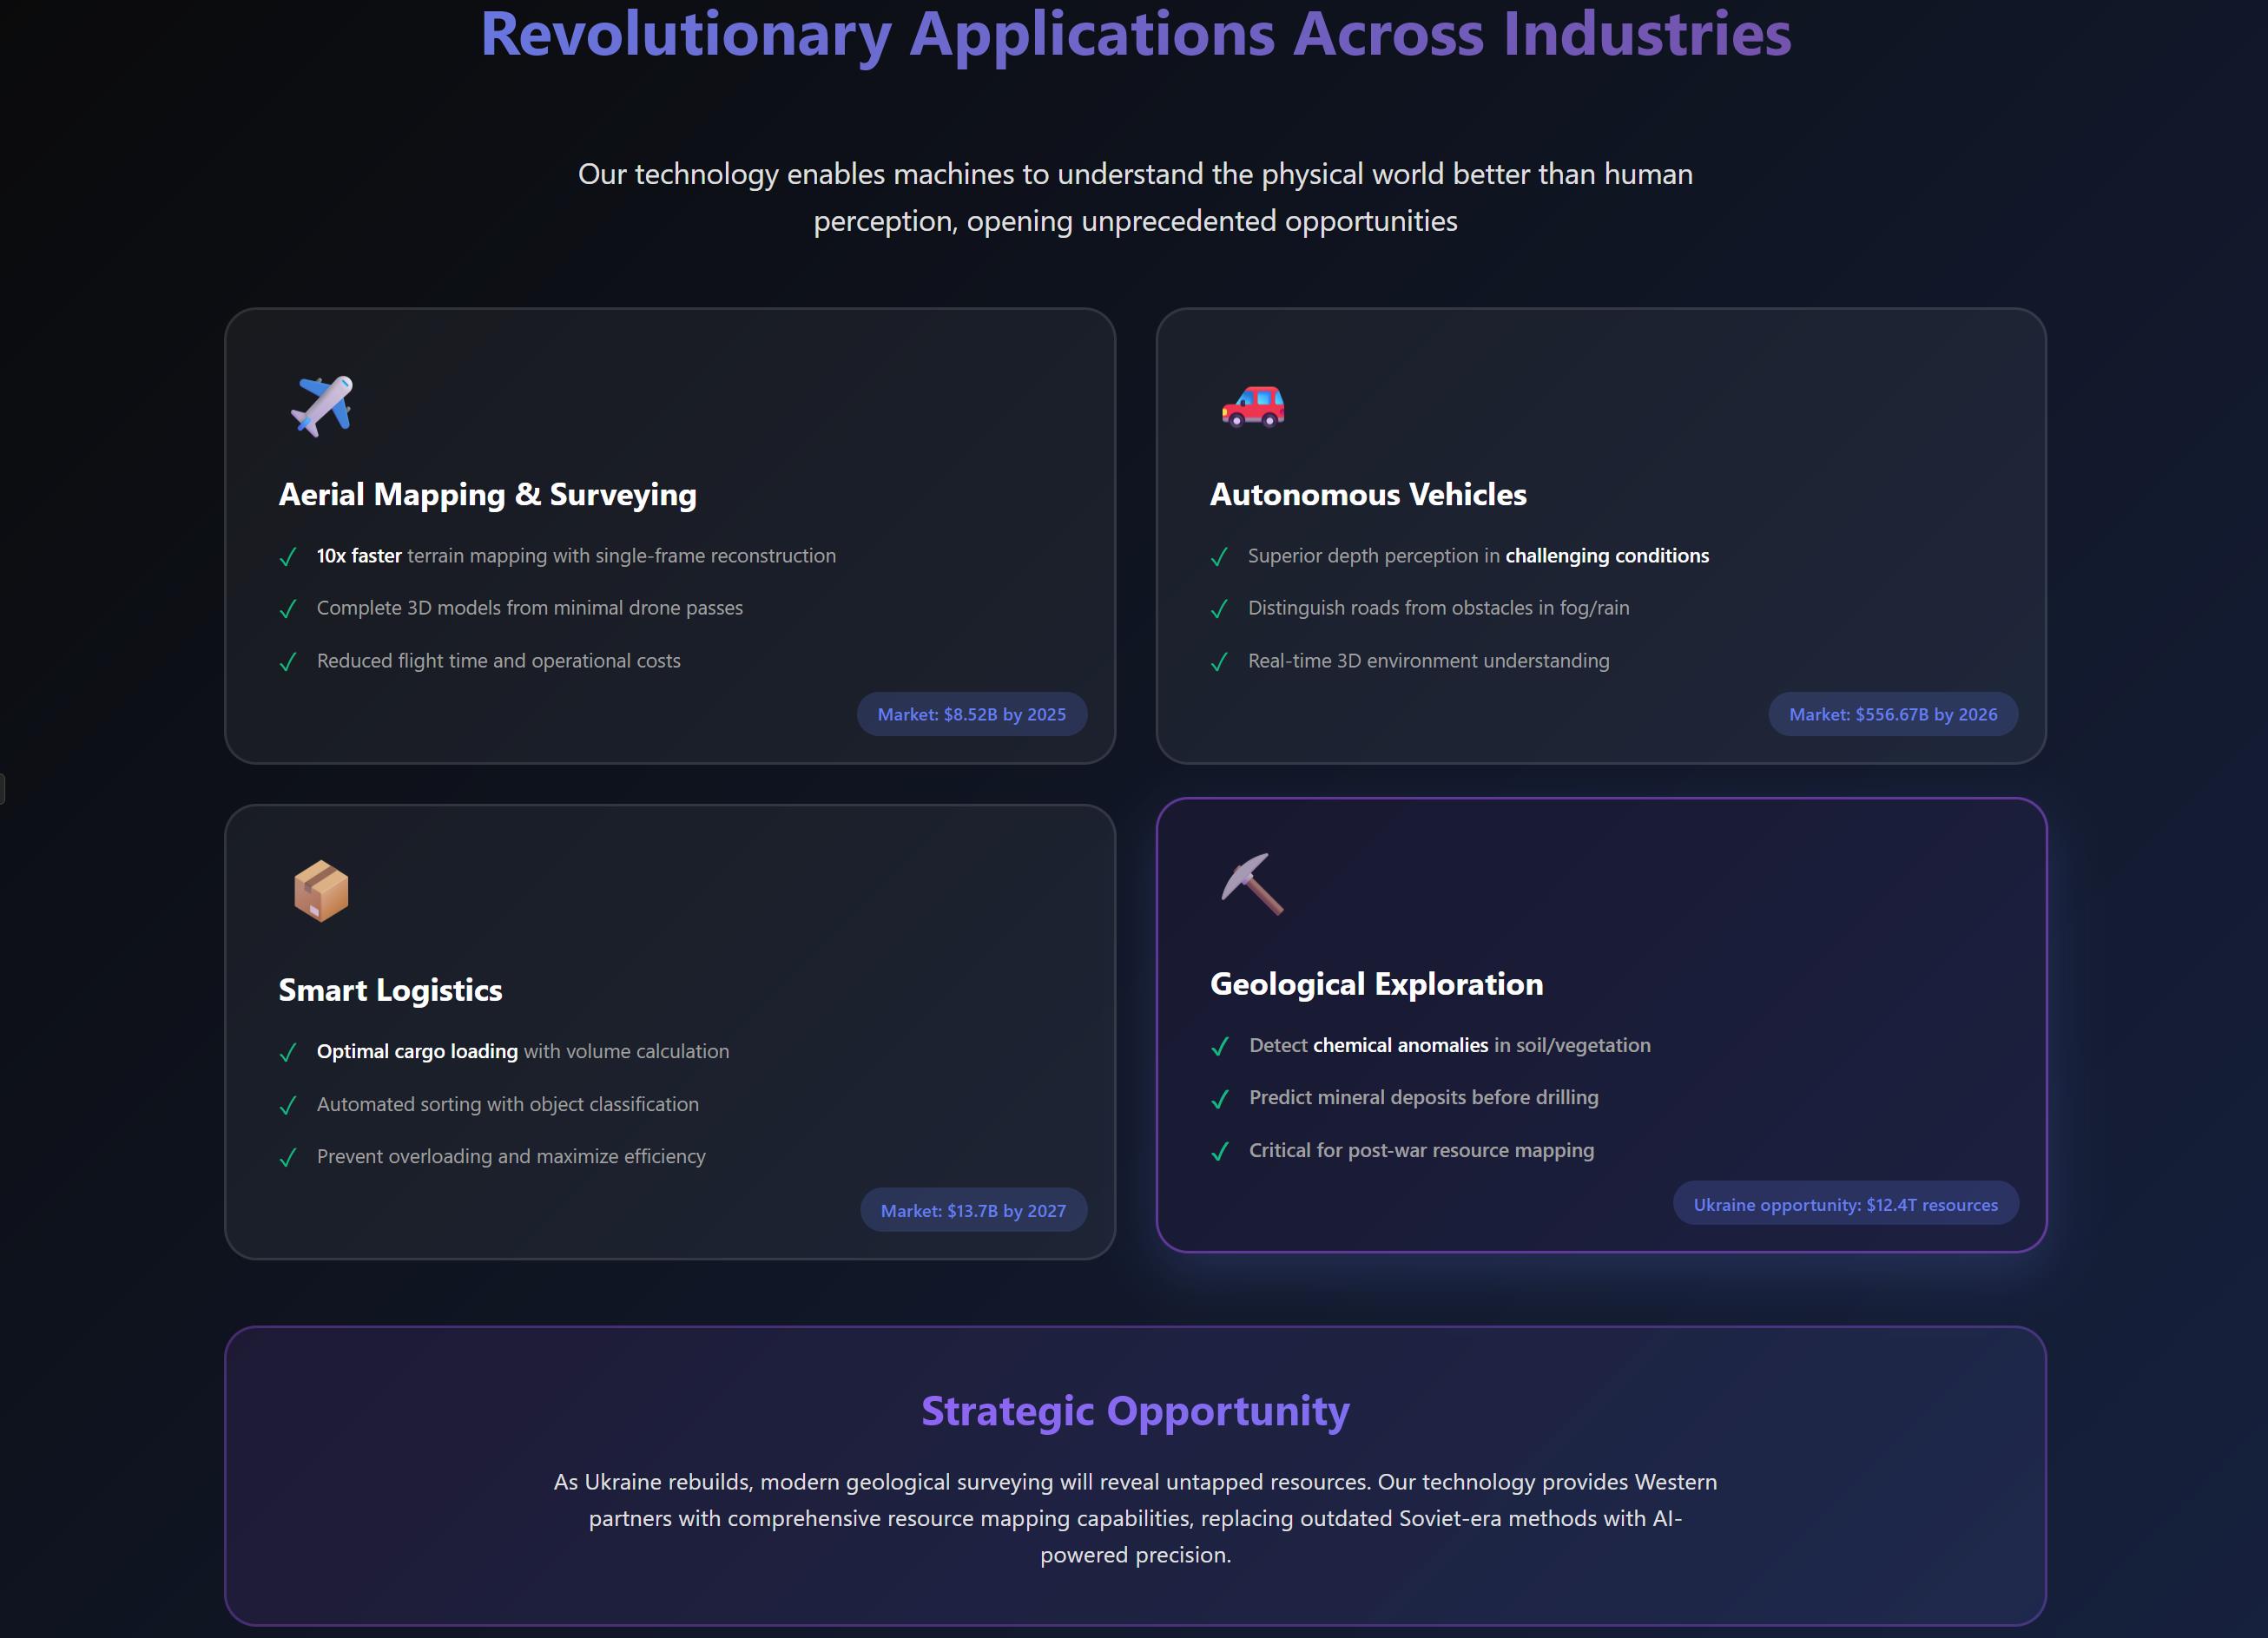
Task: Select the 'Aerial Mapping & Surveying' heading
Action: (x=487, y=494)
